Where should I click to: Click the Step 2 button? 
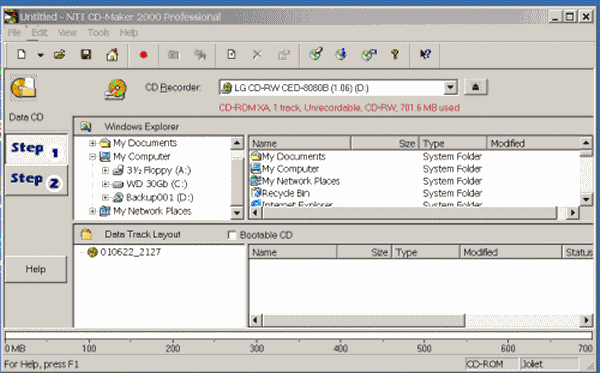coord(36,181)
